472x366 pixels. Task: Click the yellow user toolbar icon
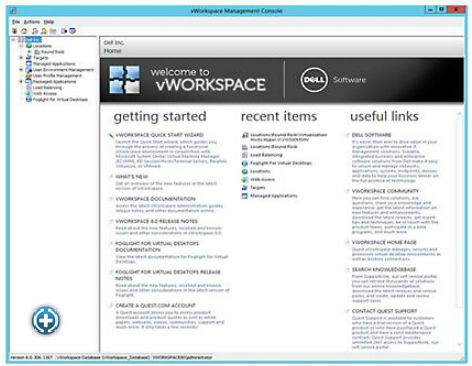click(44, 31)
